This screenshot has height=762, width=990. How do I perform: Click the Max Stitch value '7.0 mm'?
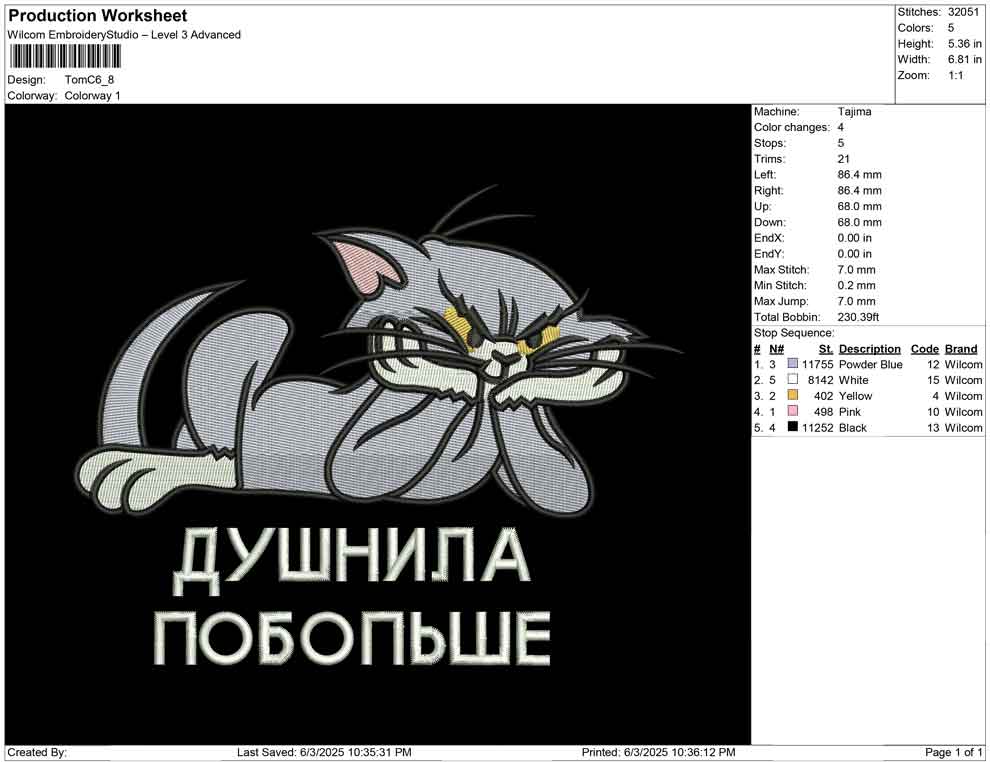(x=856, y=270)
